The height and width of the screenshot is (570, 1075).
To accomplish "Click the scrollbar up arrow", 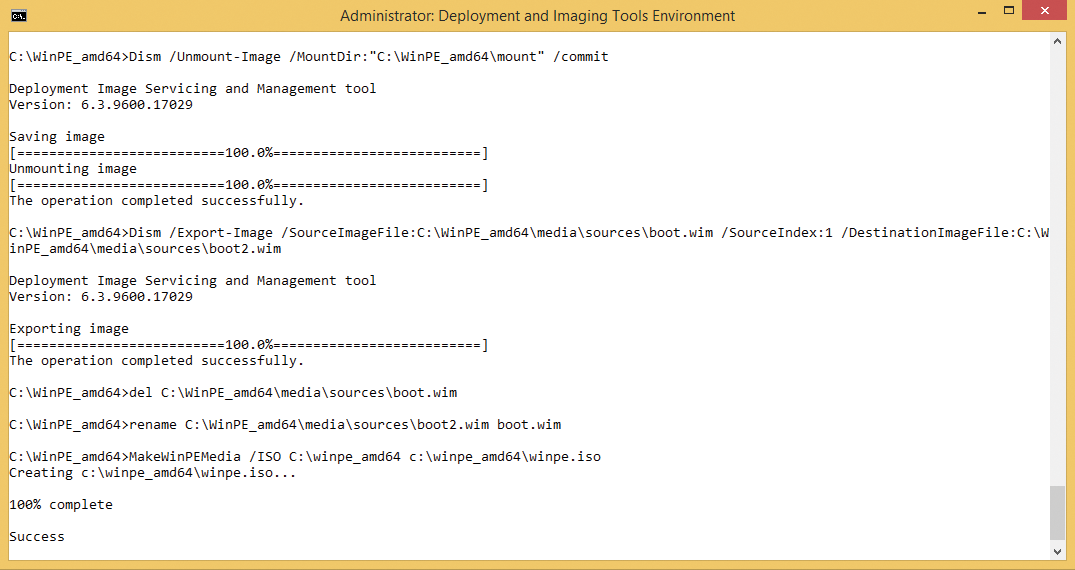I will pyautogui.click(x=1058, y=39).
